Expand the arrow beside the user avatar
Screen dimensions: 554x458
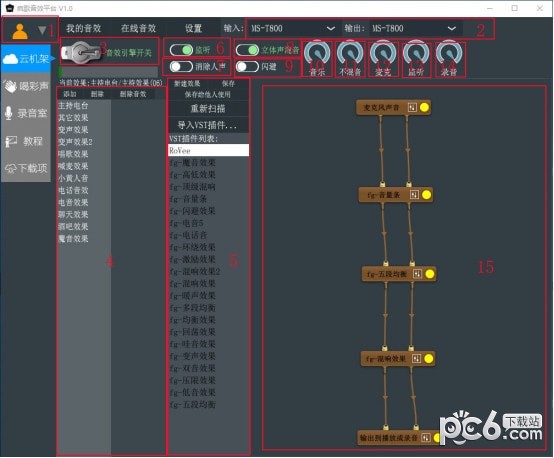[42, 31]
